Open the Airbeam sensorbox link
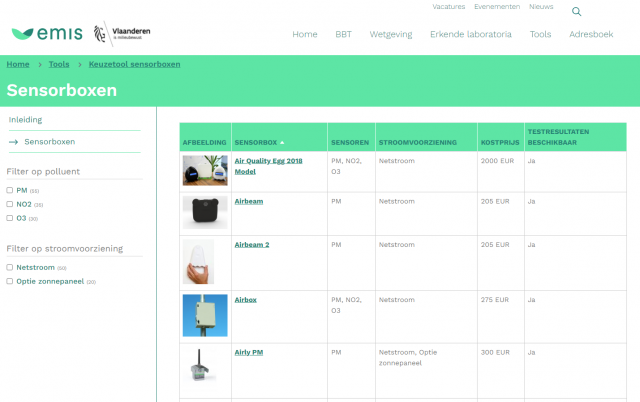Image resolution: width=640 pixels, height=402 pixels. [249, 201]
